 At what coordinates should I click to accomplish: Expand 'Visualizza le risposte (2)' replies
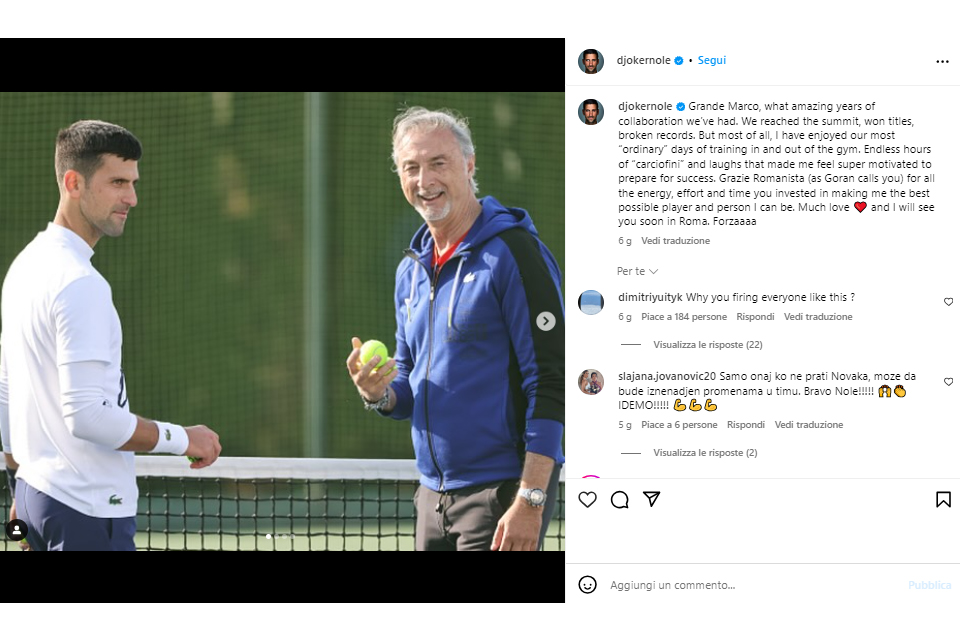[705, 453]
